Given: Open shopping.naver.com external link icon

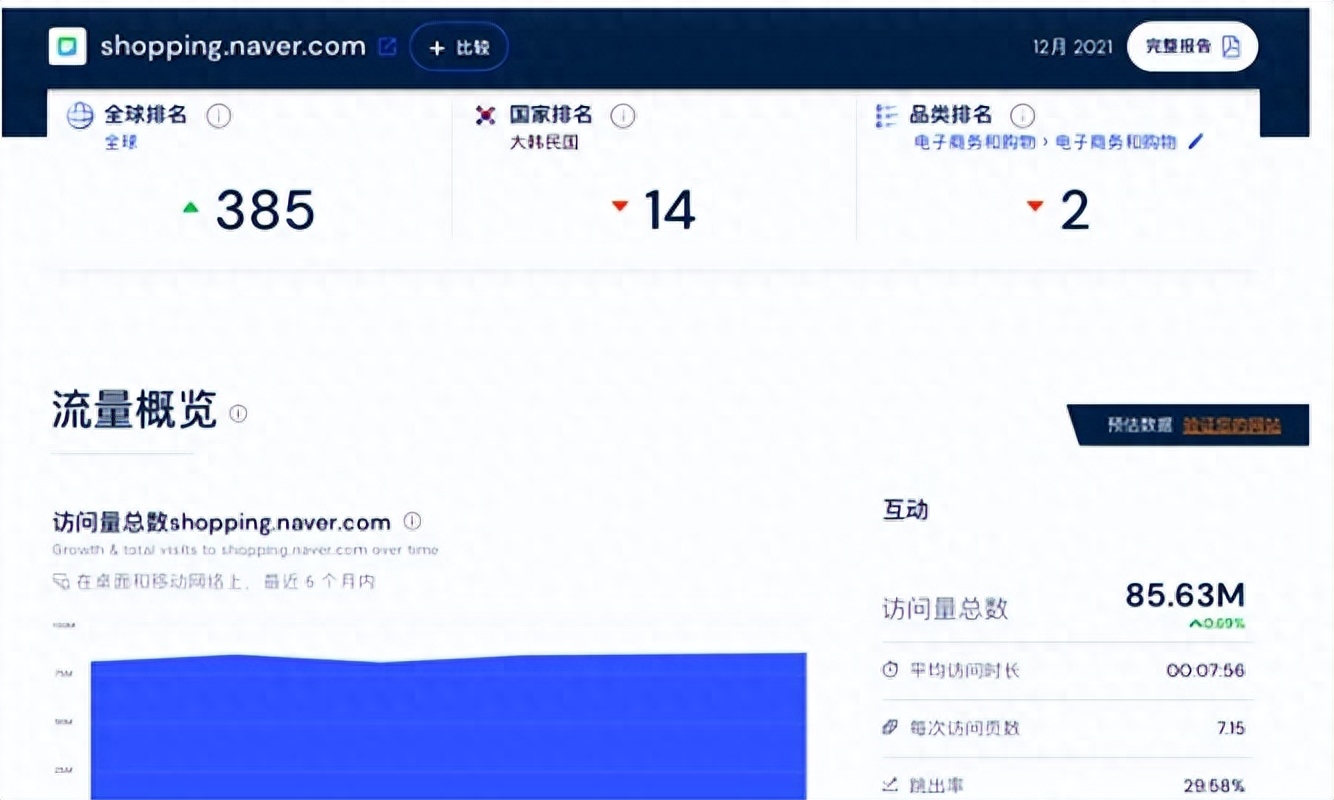Looking at the screenshot, I should point(387,47).
